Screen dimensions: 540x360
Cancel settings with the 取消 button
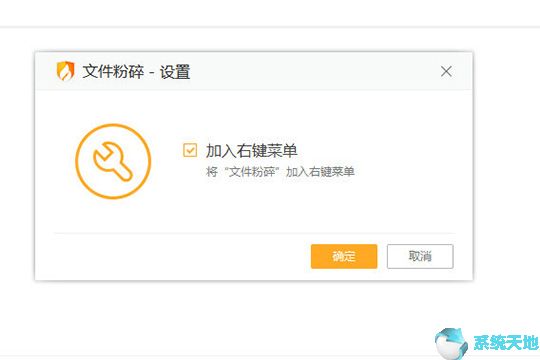[x=420, y=256]
